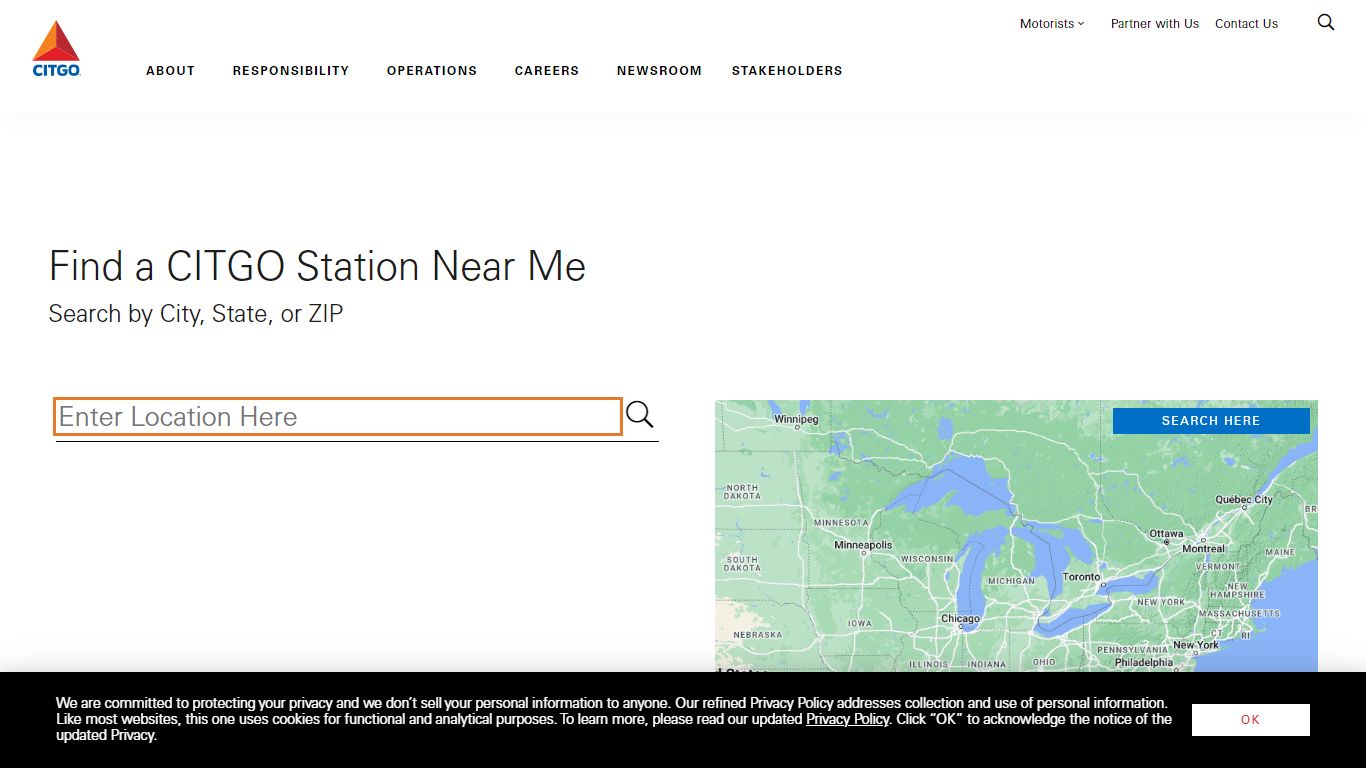This screenshot has width=1366, height=768.
Task: Click SEARCH HERE button on map
Action: pyautogui.click(x=1211, y=421)
